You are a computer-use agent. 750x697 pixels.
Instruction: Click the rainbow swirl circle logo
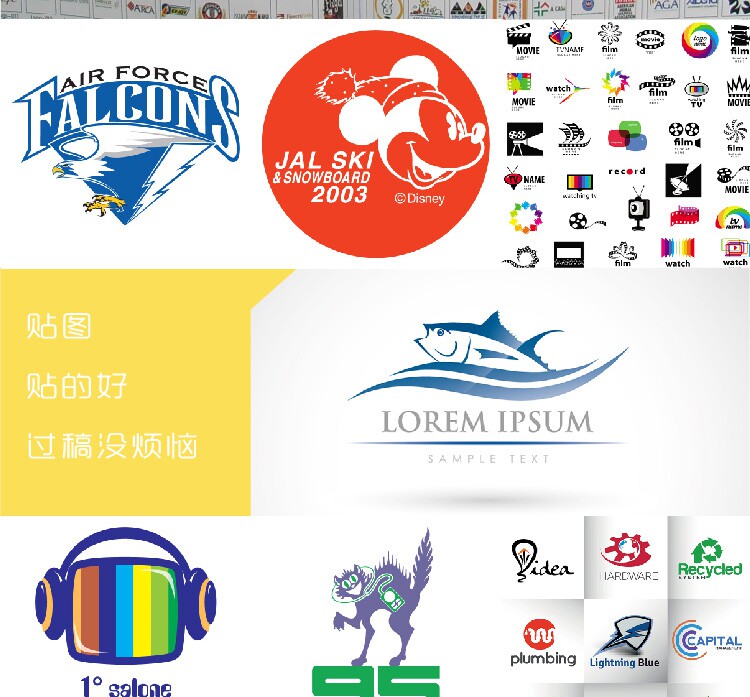[x=700, y=40]
